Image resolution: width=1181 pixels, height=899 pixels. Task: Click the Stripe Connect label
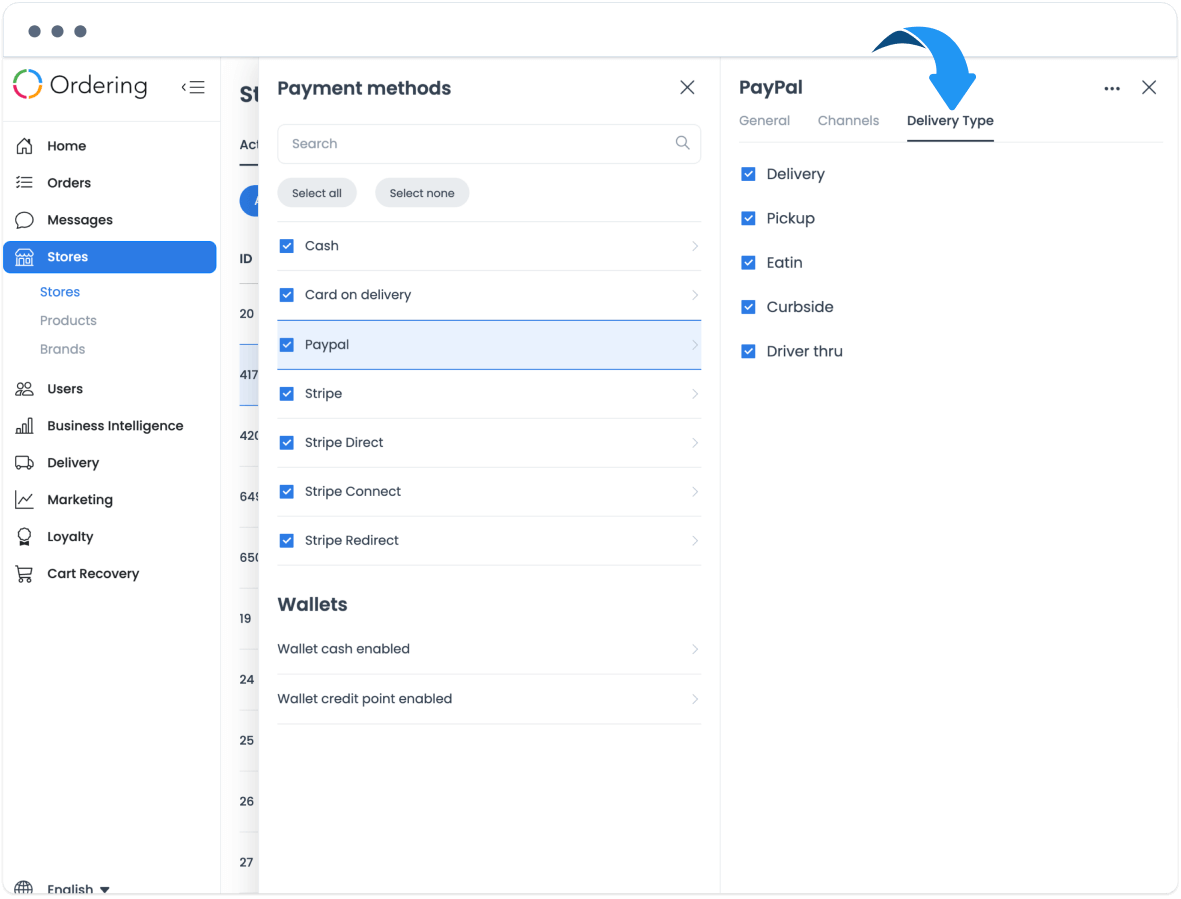click(x=352, y=492)
